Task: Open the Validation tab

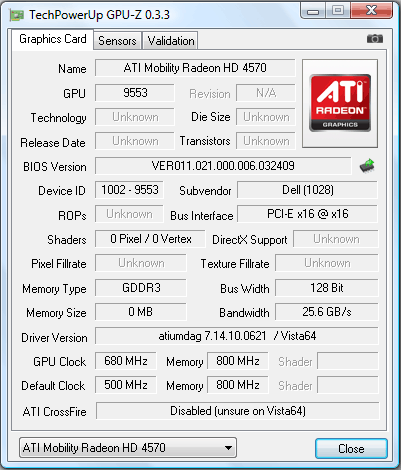Action: point(171,41)
